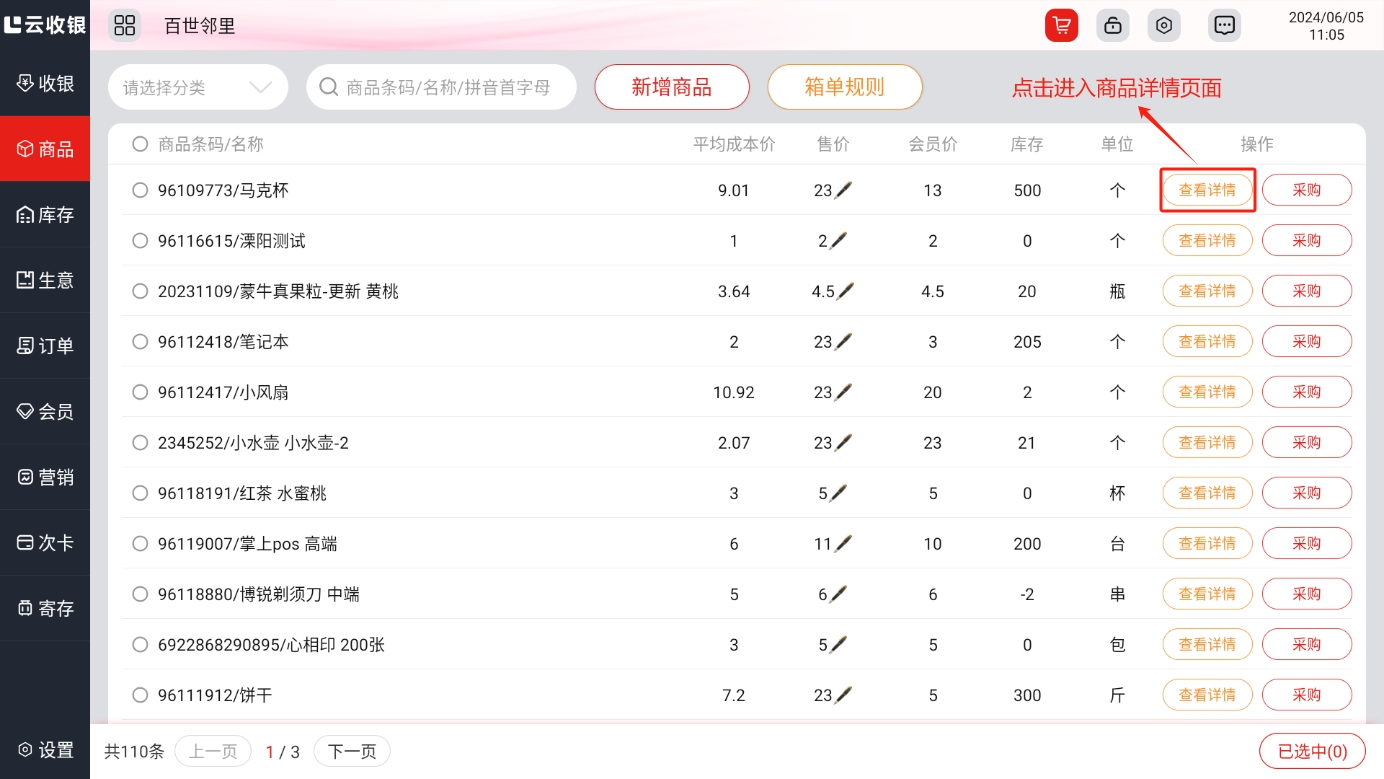The image size is (1384, 779).
Task: Switch to 会员 members in sidebar
Action: tap(45, 411)
